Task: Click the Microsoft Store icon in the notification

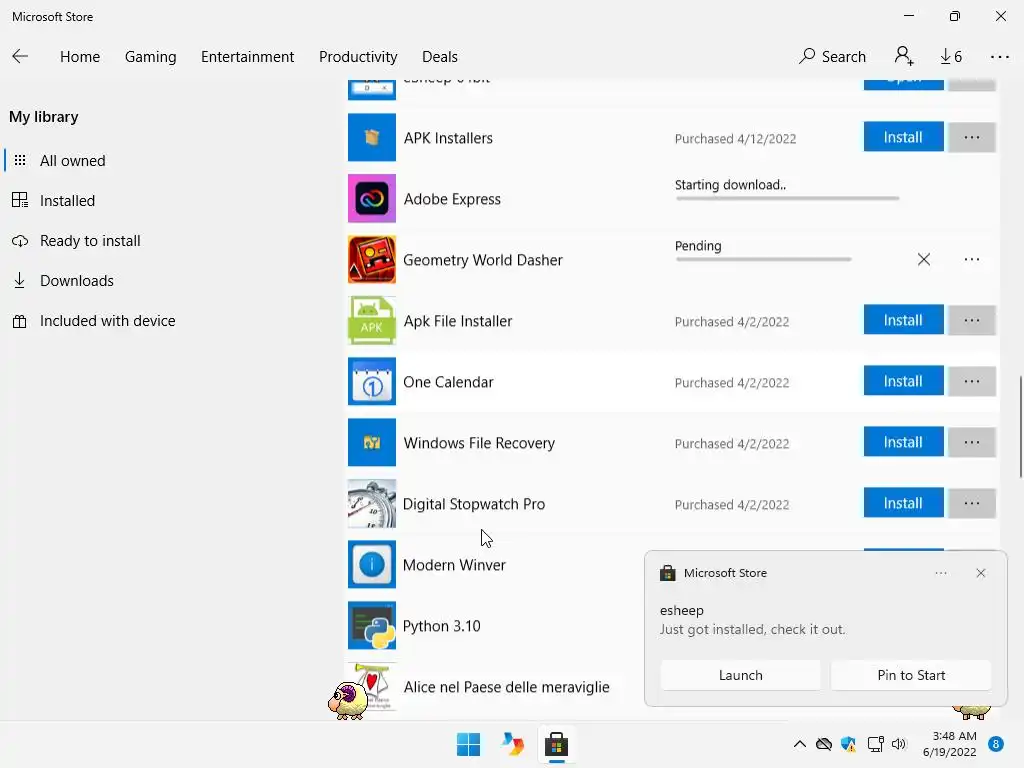Action: pos(667,573)
